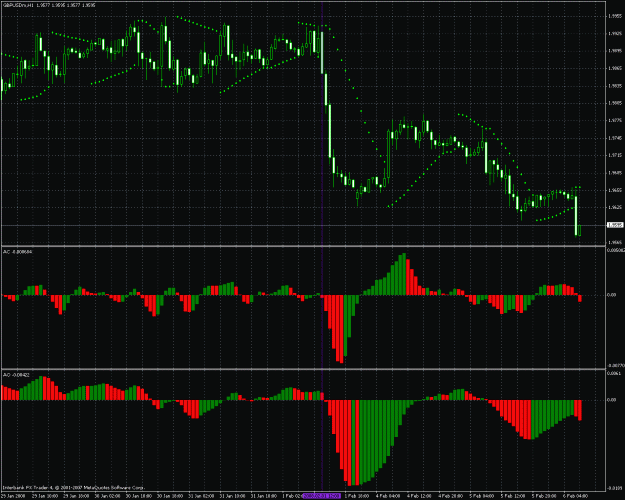This screenshot has width=625, height=500.
Task: Click the 5 Feb 12:00 time axis label
Action: [x=513, y=496]
